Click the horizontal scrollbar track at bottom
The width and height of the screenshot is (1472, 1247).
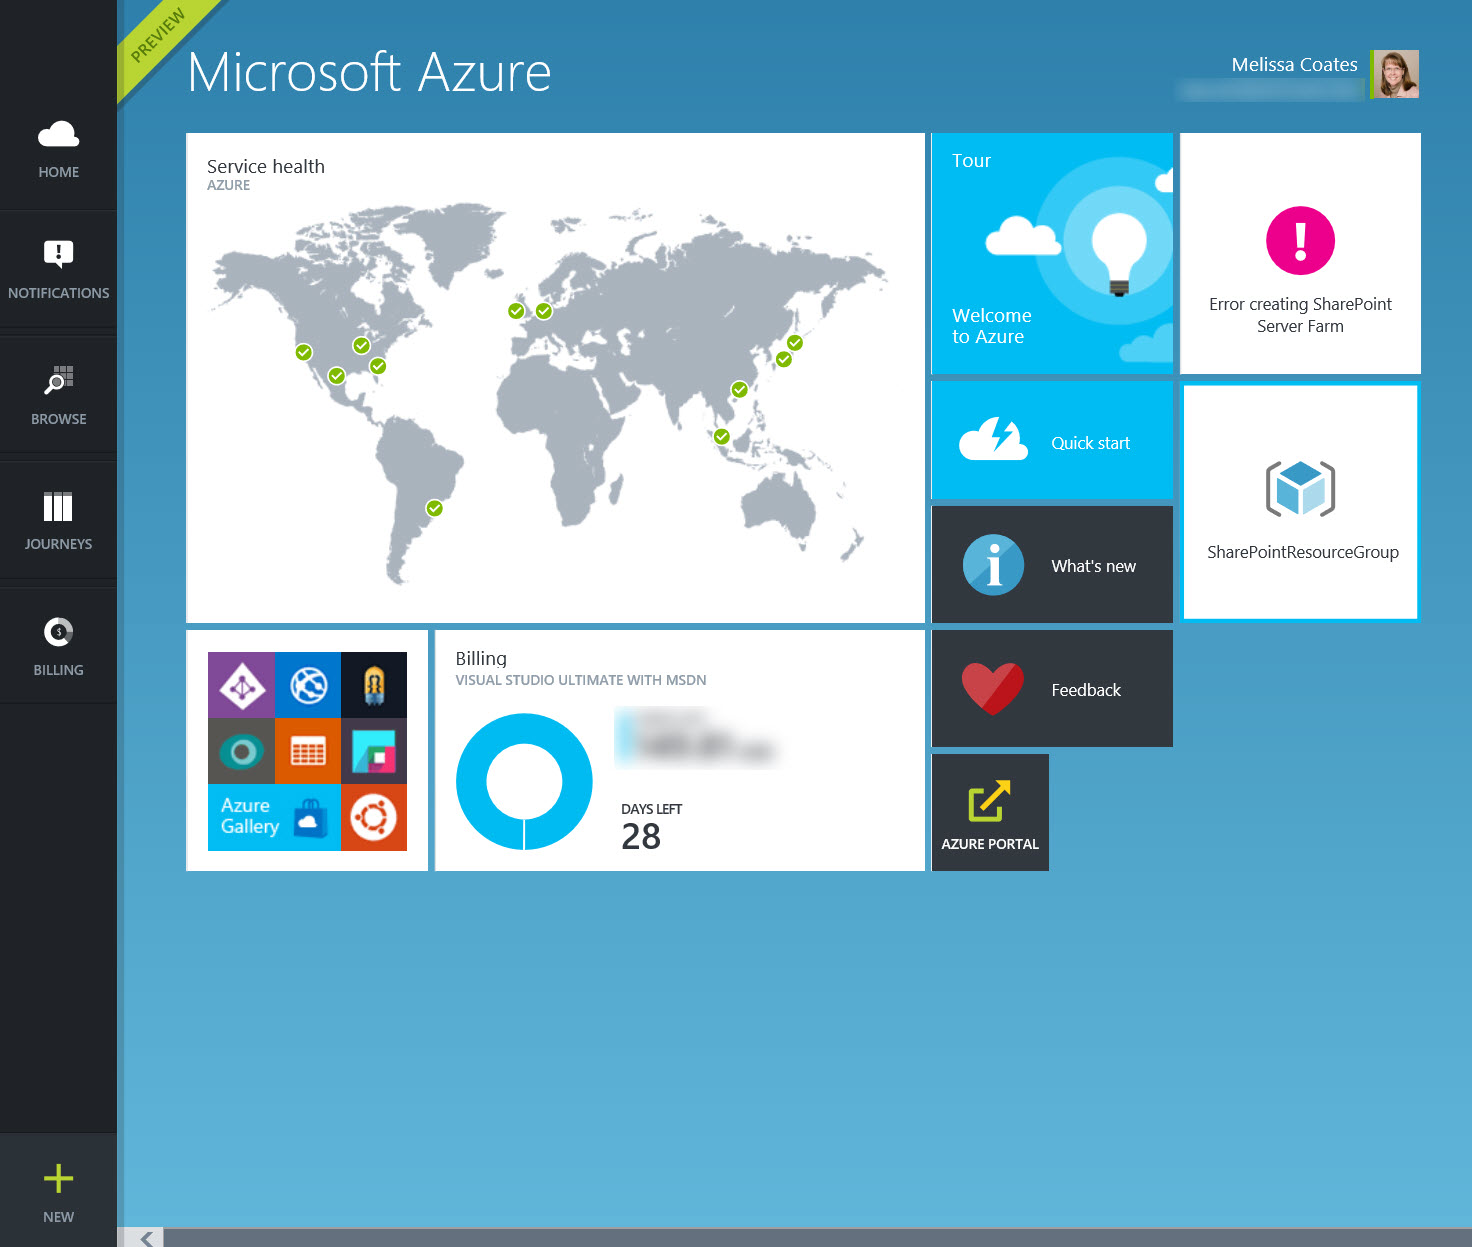click(818, 1238)
